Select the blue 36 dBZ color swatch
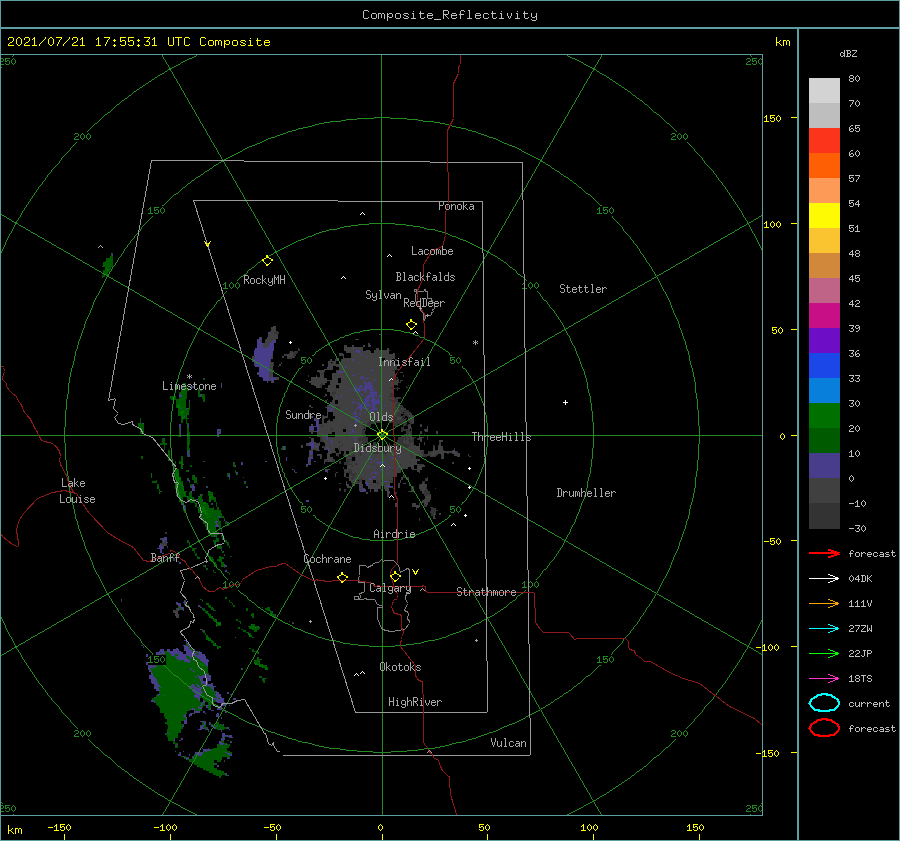 824,366
